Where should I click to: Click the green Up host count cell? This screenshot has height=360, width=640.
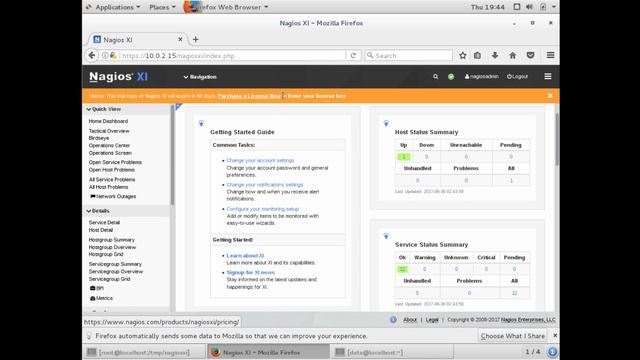[x=404, y=157]
